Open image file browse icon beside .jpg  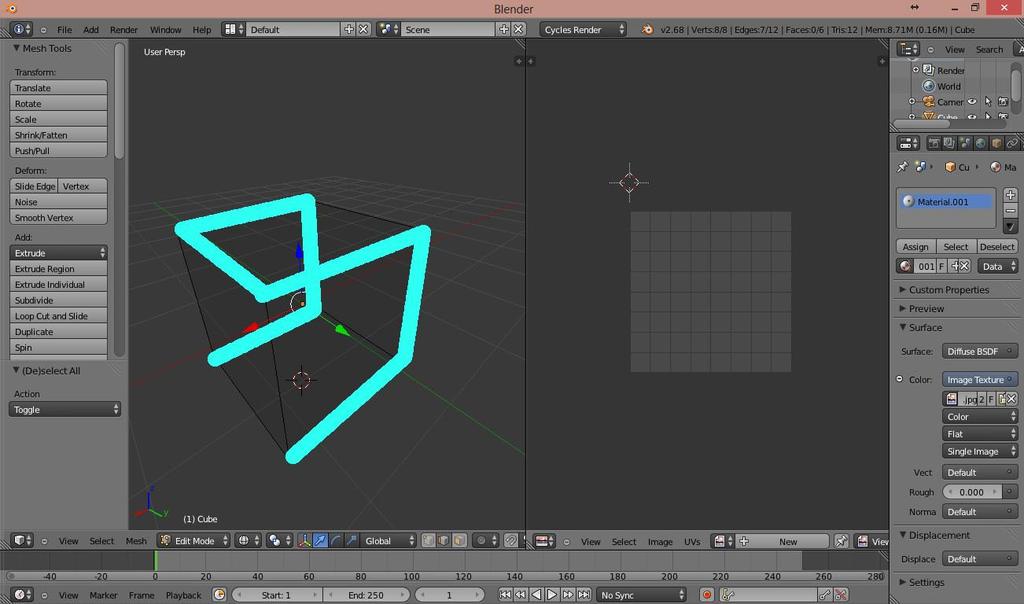point(952,398)
